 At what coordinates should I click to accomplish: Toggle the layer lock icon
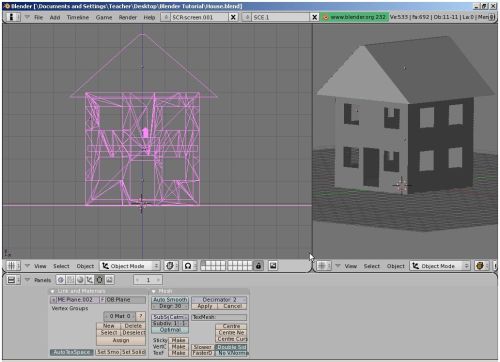pyautogui.click(x=258, y=266)
